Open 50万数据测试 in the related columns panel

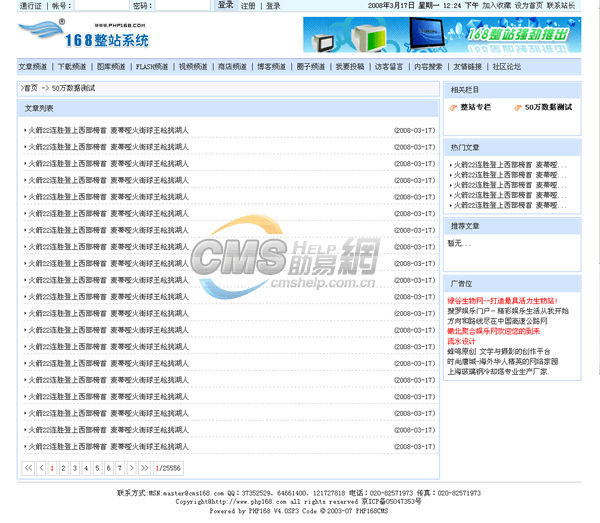click(x=548, y=107)
